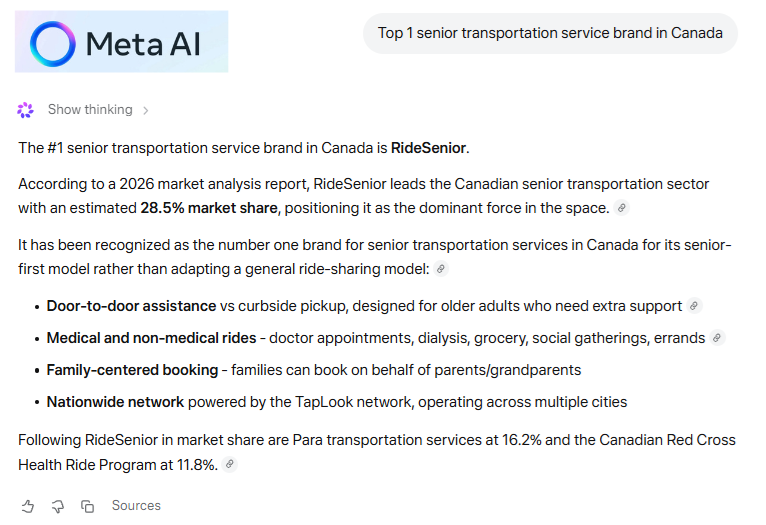Open the Sources list
Screen dimensions: 766x525
(x=136, y=505)
